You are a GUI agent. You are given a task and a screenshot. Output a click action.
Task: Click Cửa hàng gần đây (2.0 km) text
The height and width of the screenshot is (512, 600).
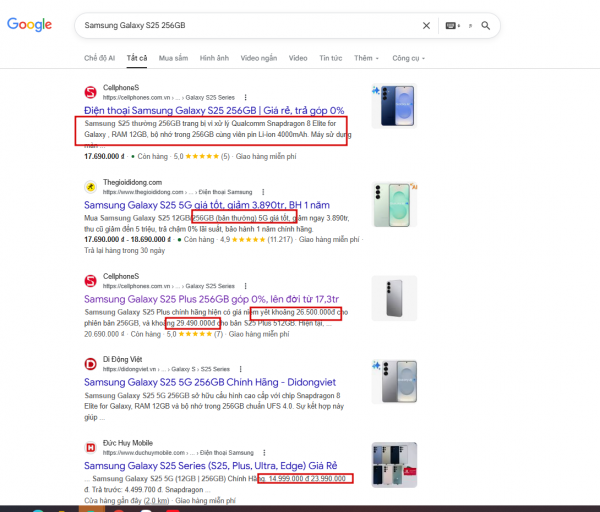pyautogui.click(x=127, y=501)
